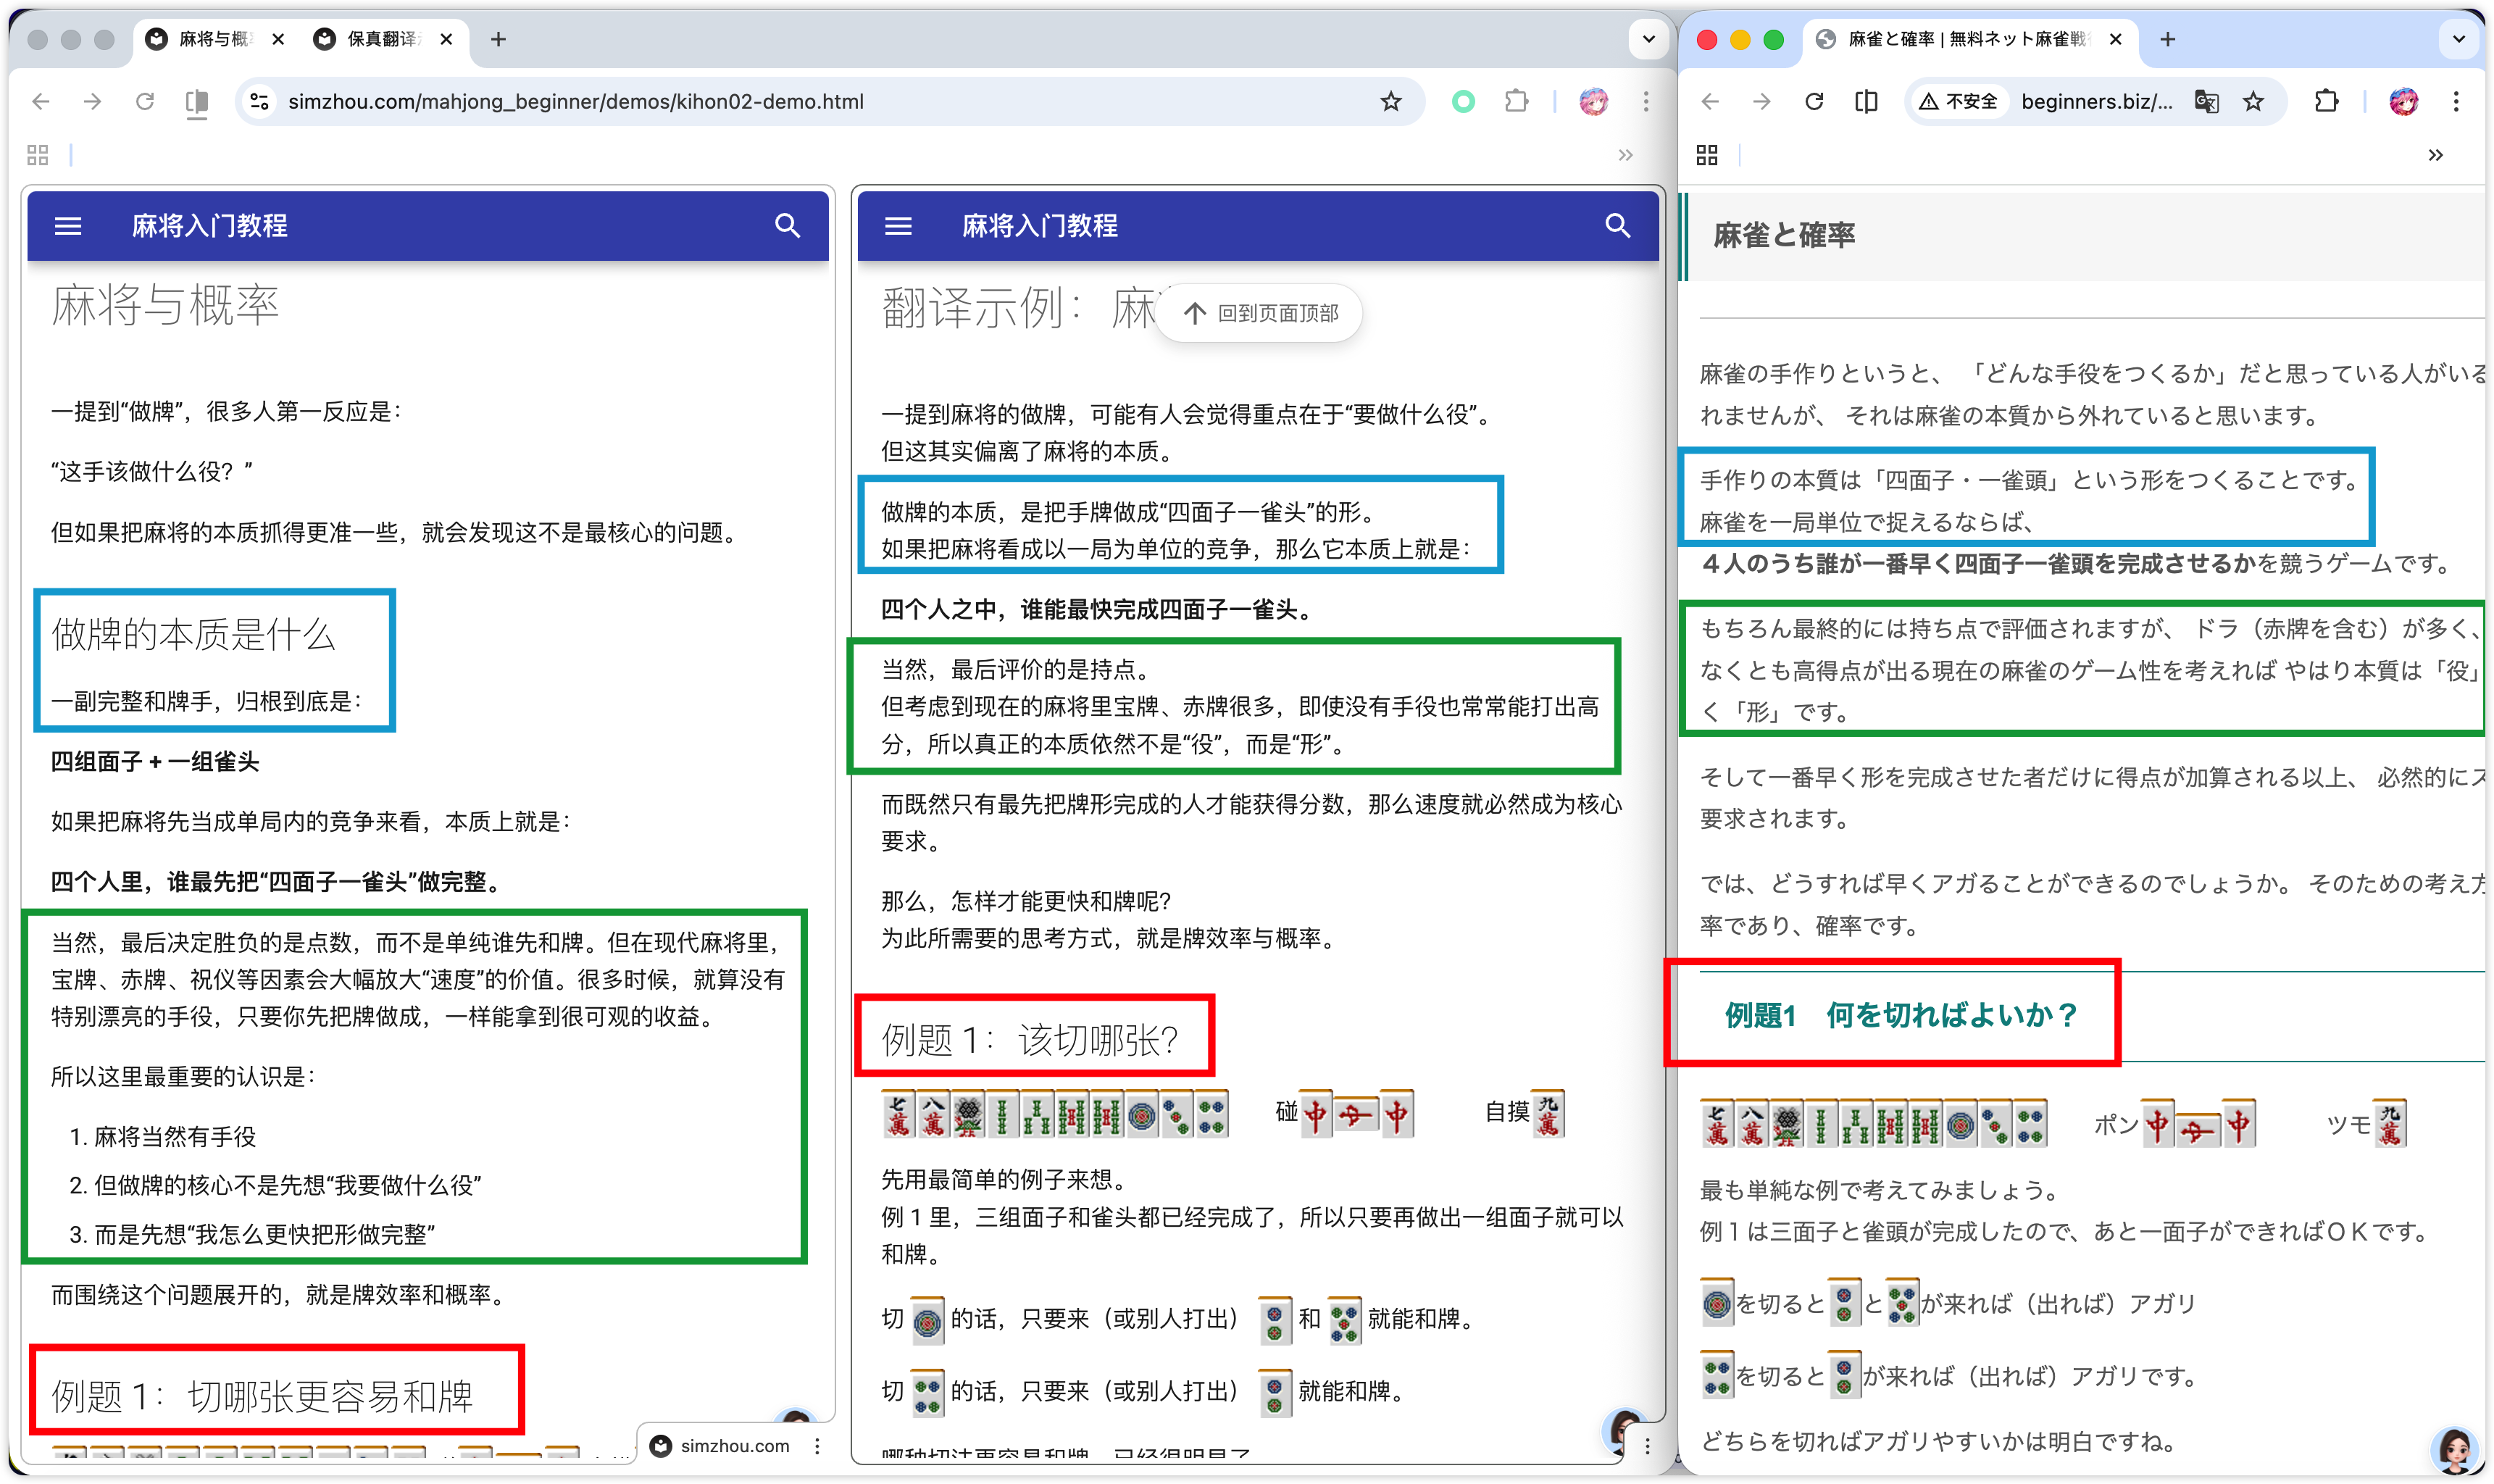Click 回到页面顶部 button
Image resolution: width=2494 pixels, height=1484 pixels.
coord(1260,313)
